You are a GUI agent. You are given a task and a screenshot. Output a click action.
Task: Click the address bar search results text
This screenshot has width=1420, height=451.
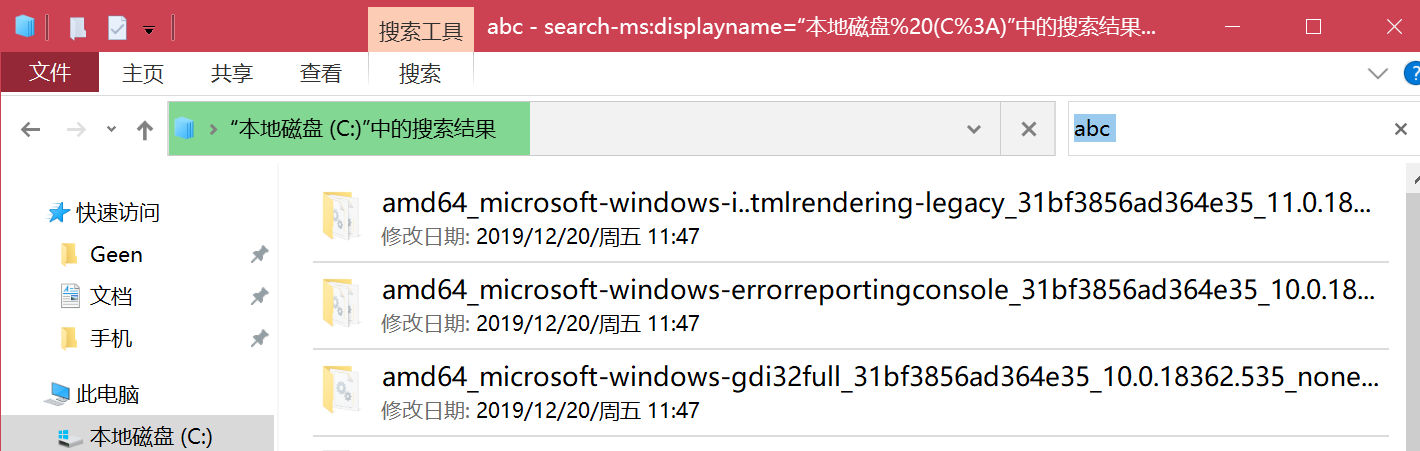tap(362, 129)
